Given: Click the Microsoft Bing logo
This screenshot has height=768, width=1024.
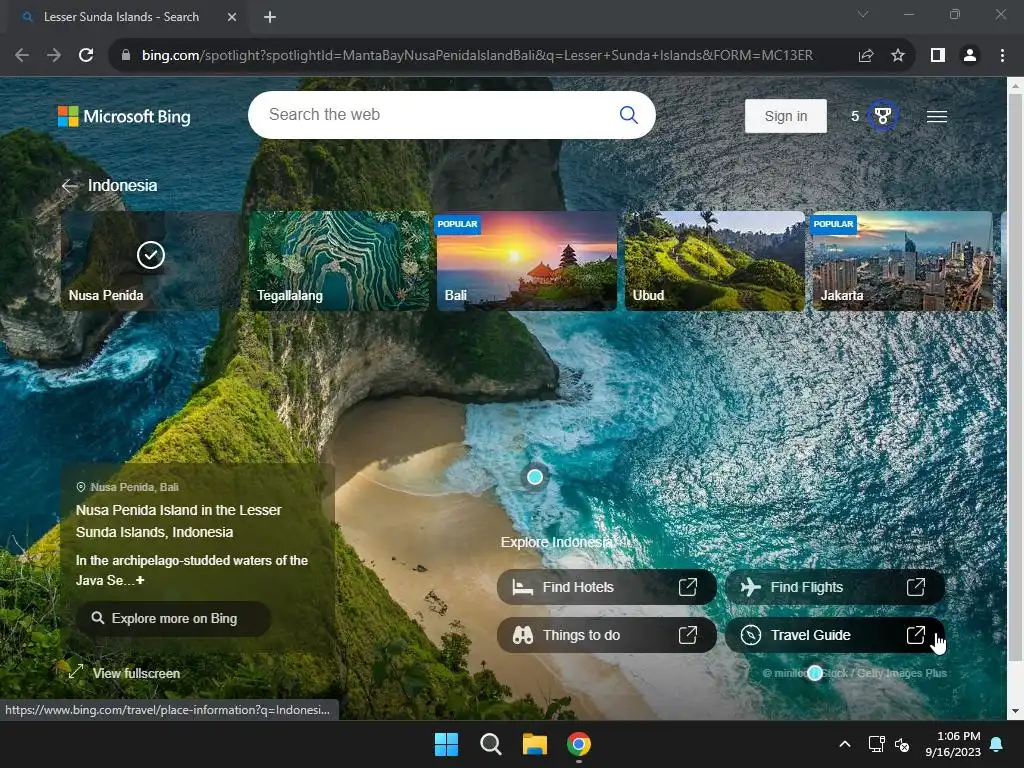Looking at the screenshot, I should pos(124,116).
